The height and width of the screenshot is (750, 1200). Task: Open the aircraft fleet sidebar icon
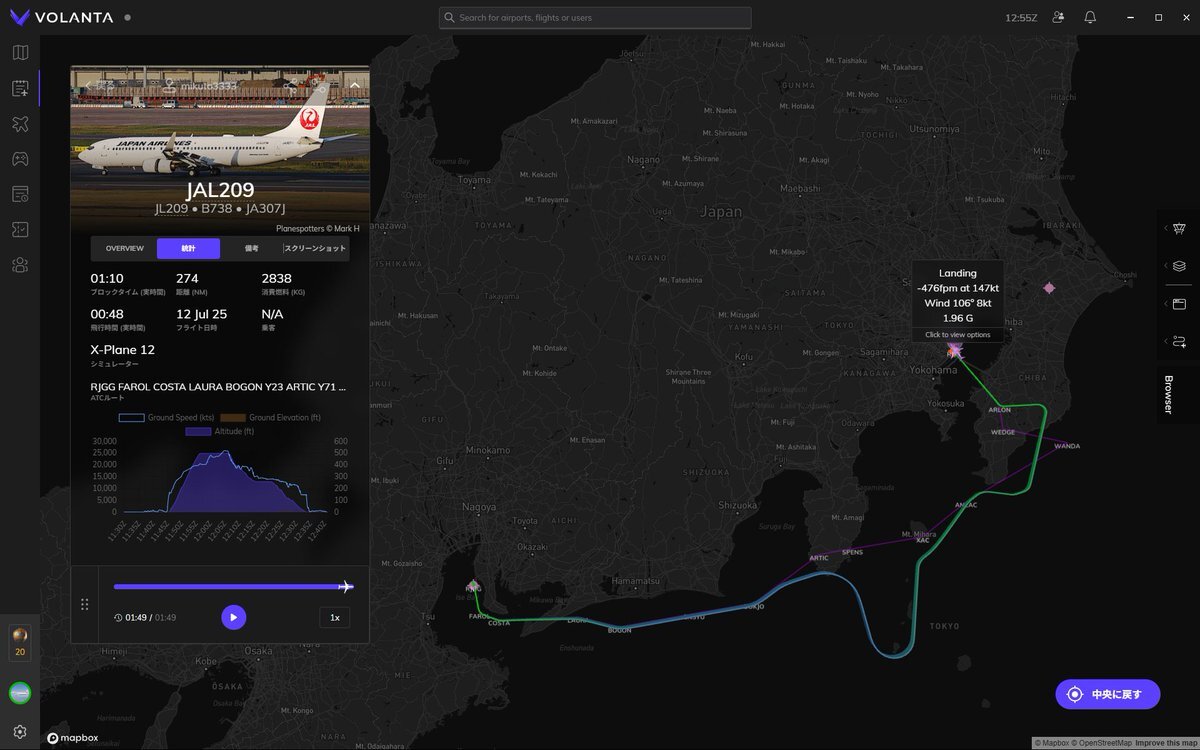point(20,124)
